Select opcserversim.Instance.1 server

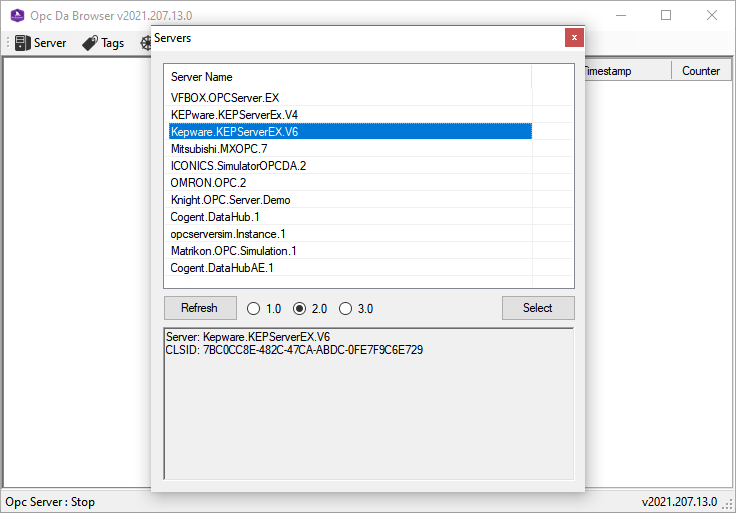[350, 234]
